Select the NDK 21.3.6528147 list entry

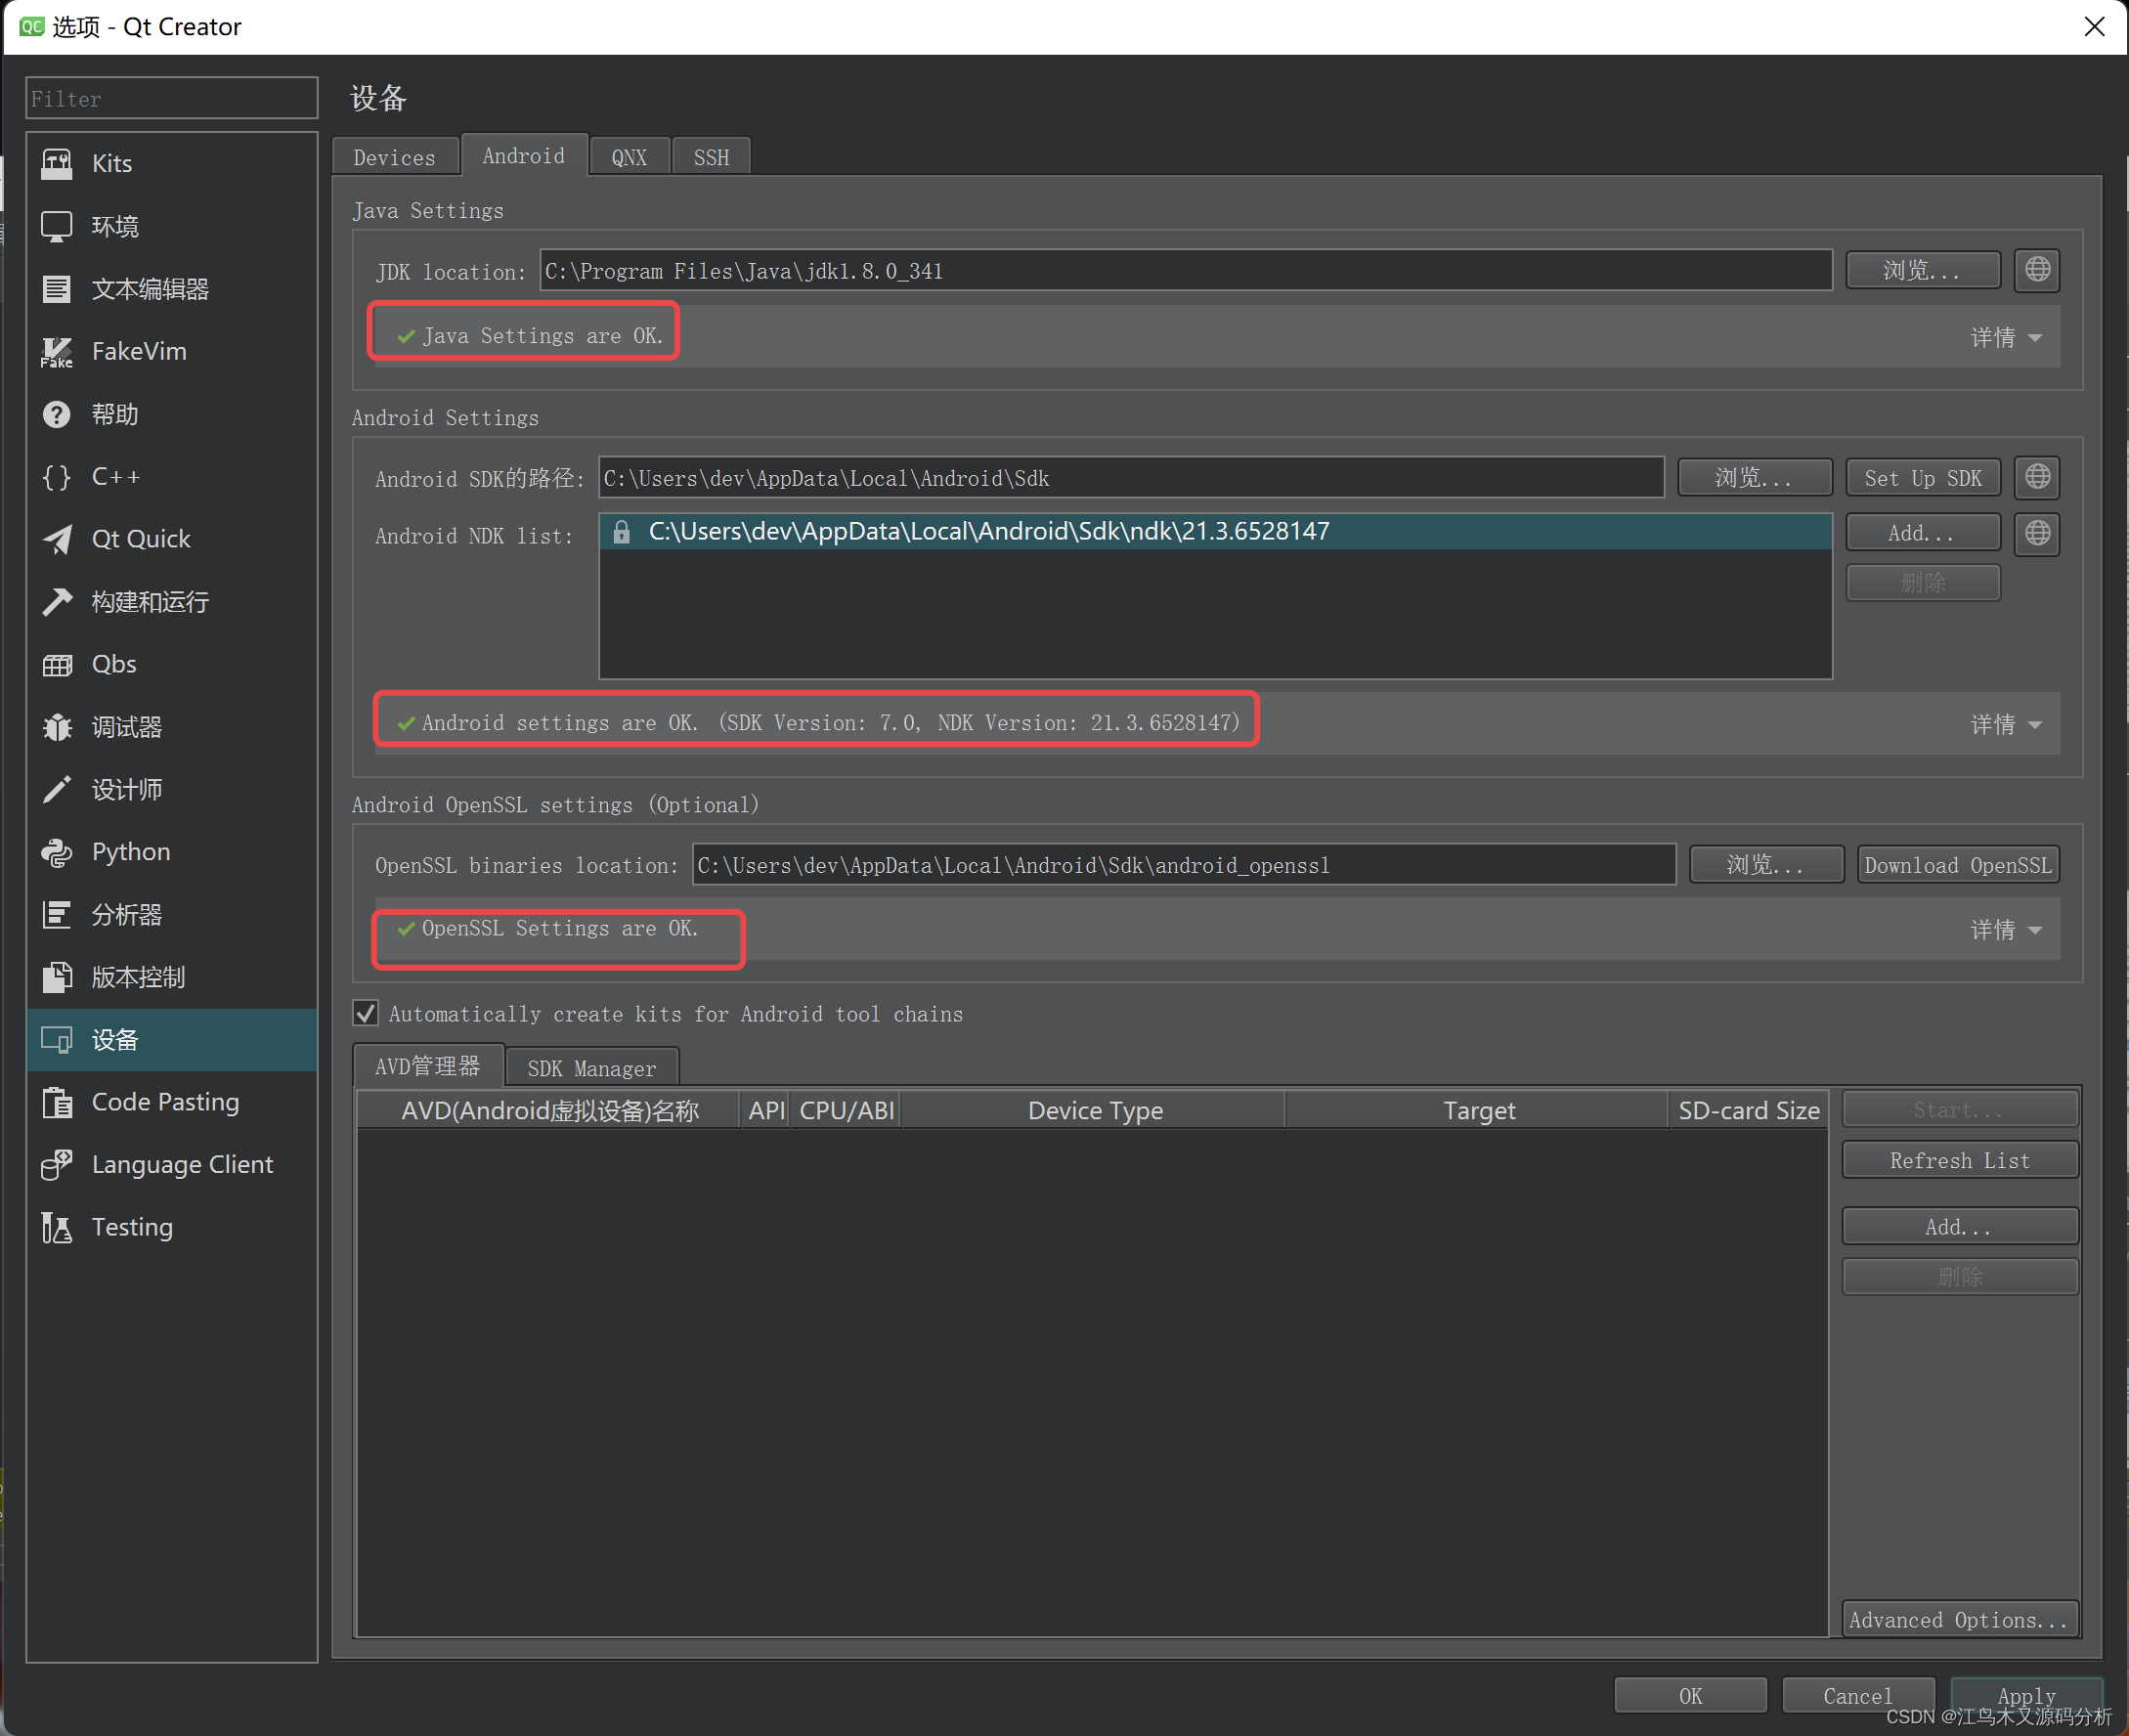[988, 532]
